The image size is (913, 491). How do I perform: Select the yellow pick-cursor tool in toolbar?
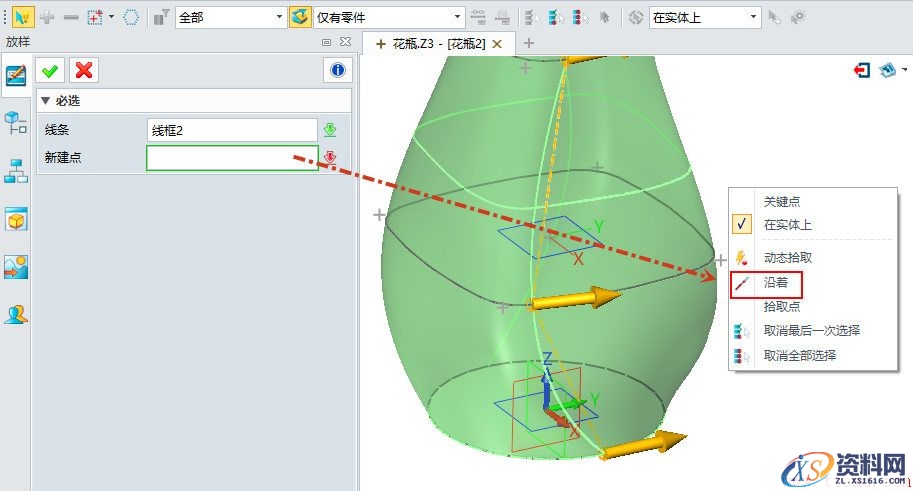[21, 17]
